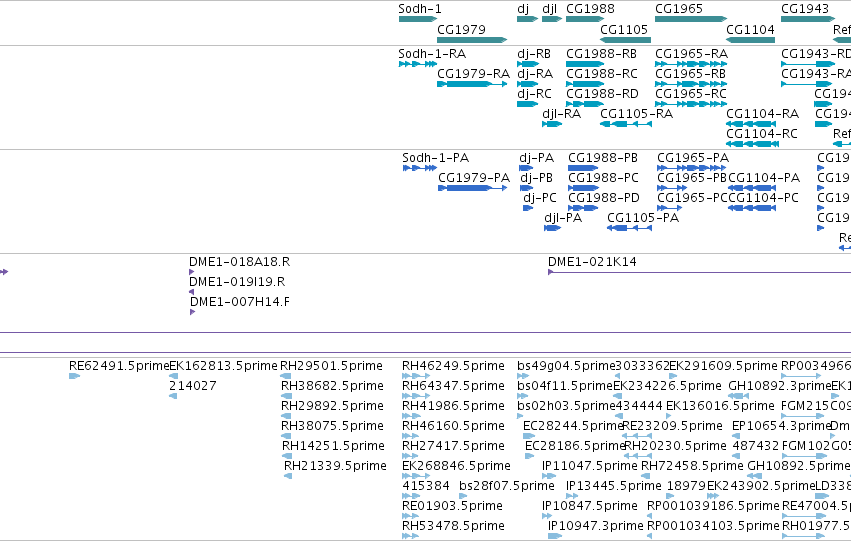Viewport: 851px width, 541px height.
Task: Click the Sodh-1-PA protein label
Action: click(x=435, y=158)
